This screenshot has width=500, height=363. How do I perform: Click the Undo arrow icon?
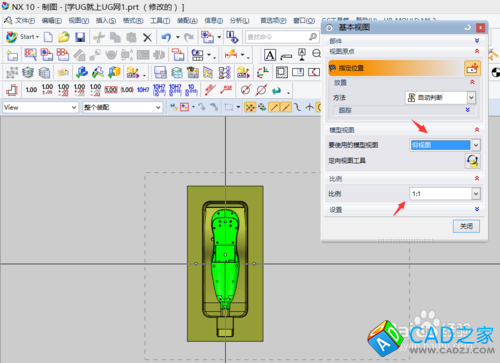coord(166,37)
